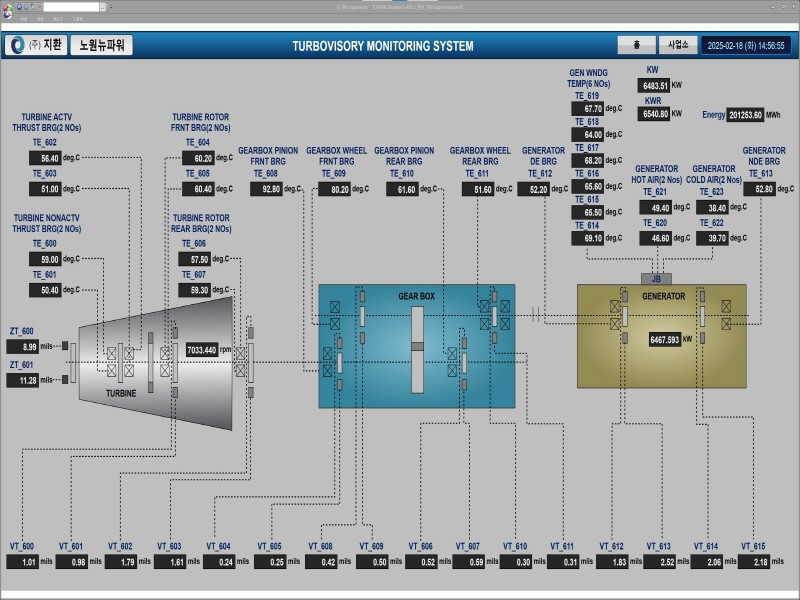
Task: Select the GENERATOR graphic label
Action: pyautogui.click(x=663, y=296)
